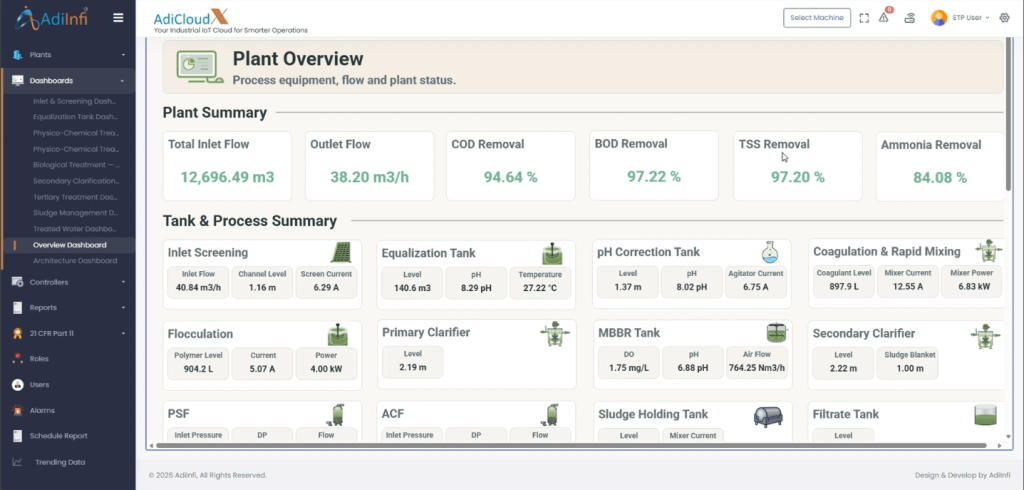
Task: Click the Polymer Level 904.2 L tile
Action: 199,363
